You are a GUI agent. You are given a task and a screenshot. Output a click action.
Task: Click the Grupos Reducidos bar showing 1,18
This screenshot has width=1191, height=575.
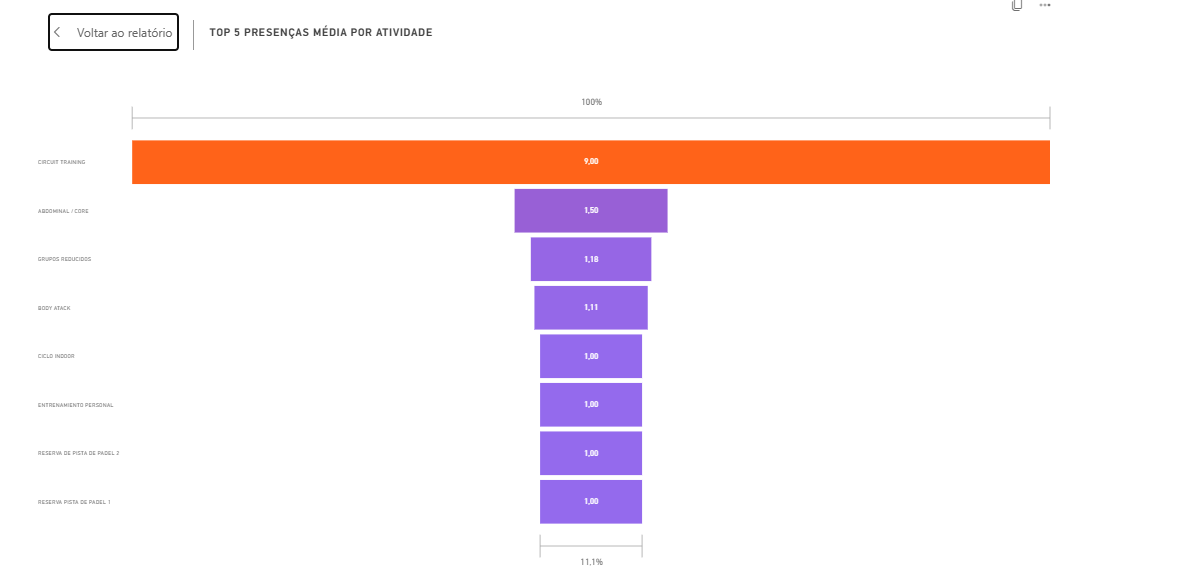[x=591, y=259]
